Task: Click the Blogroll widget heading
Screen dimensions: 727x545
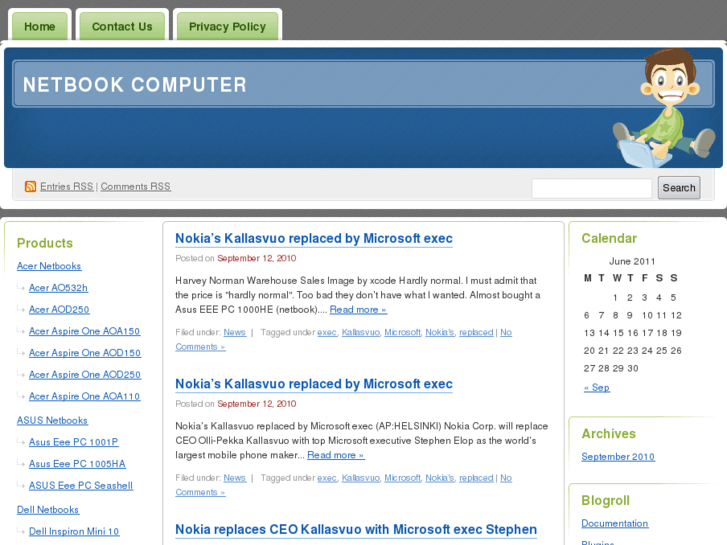Action: click(x=606, y=500)
